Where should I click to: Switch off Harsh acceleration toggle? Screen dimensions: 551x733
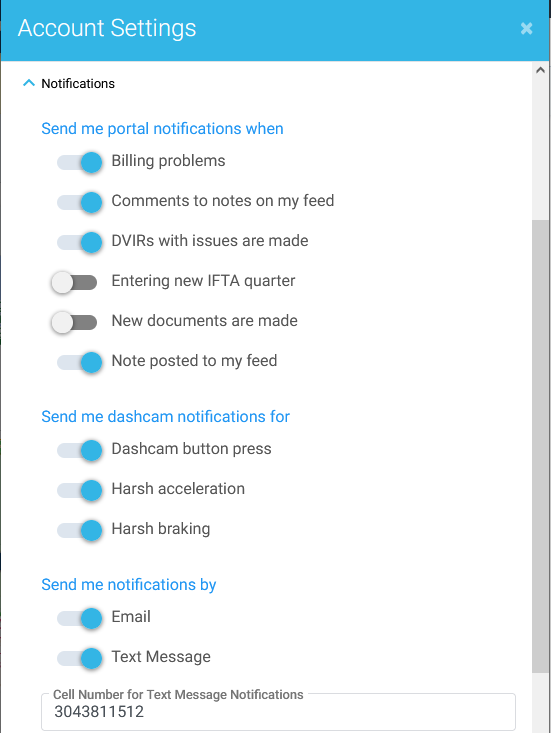point(79,490)
